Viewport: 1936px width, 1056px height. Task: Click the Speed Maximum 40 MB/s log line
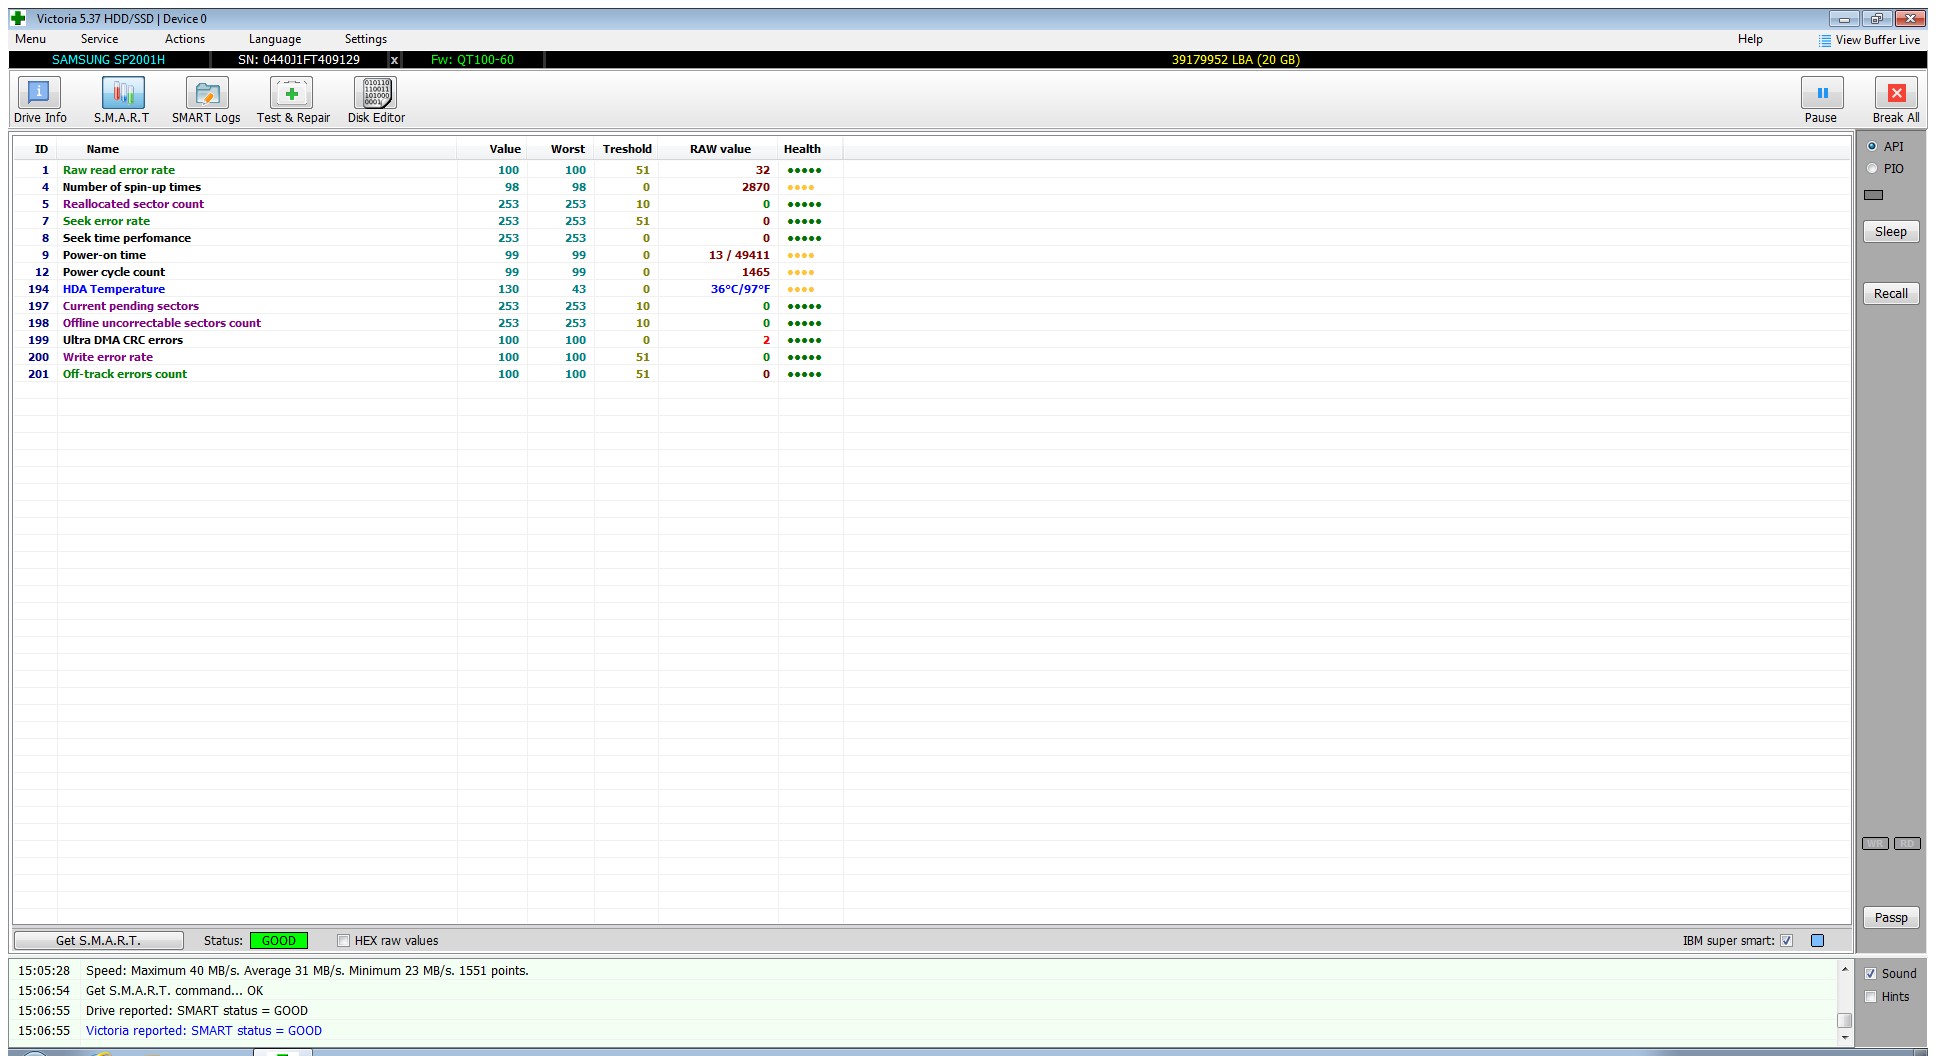[307, 971]
